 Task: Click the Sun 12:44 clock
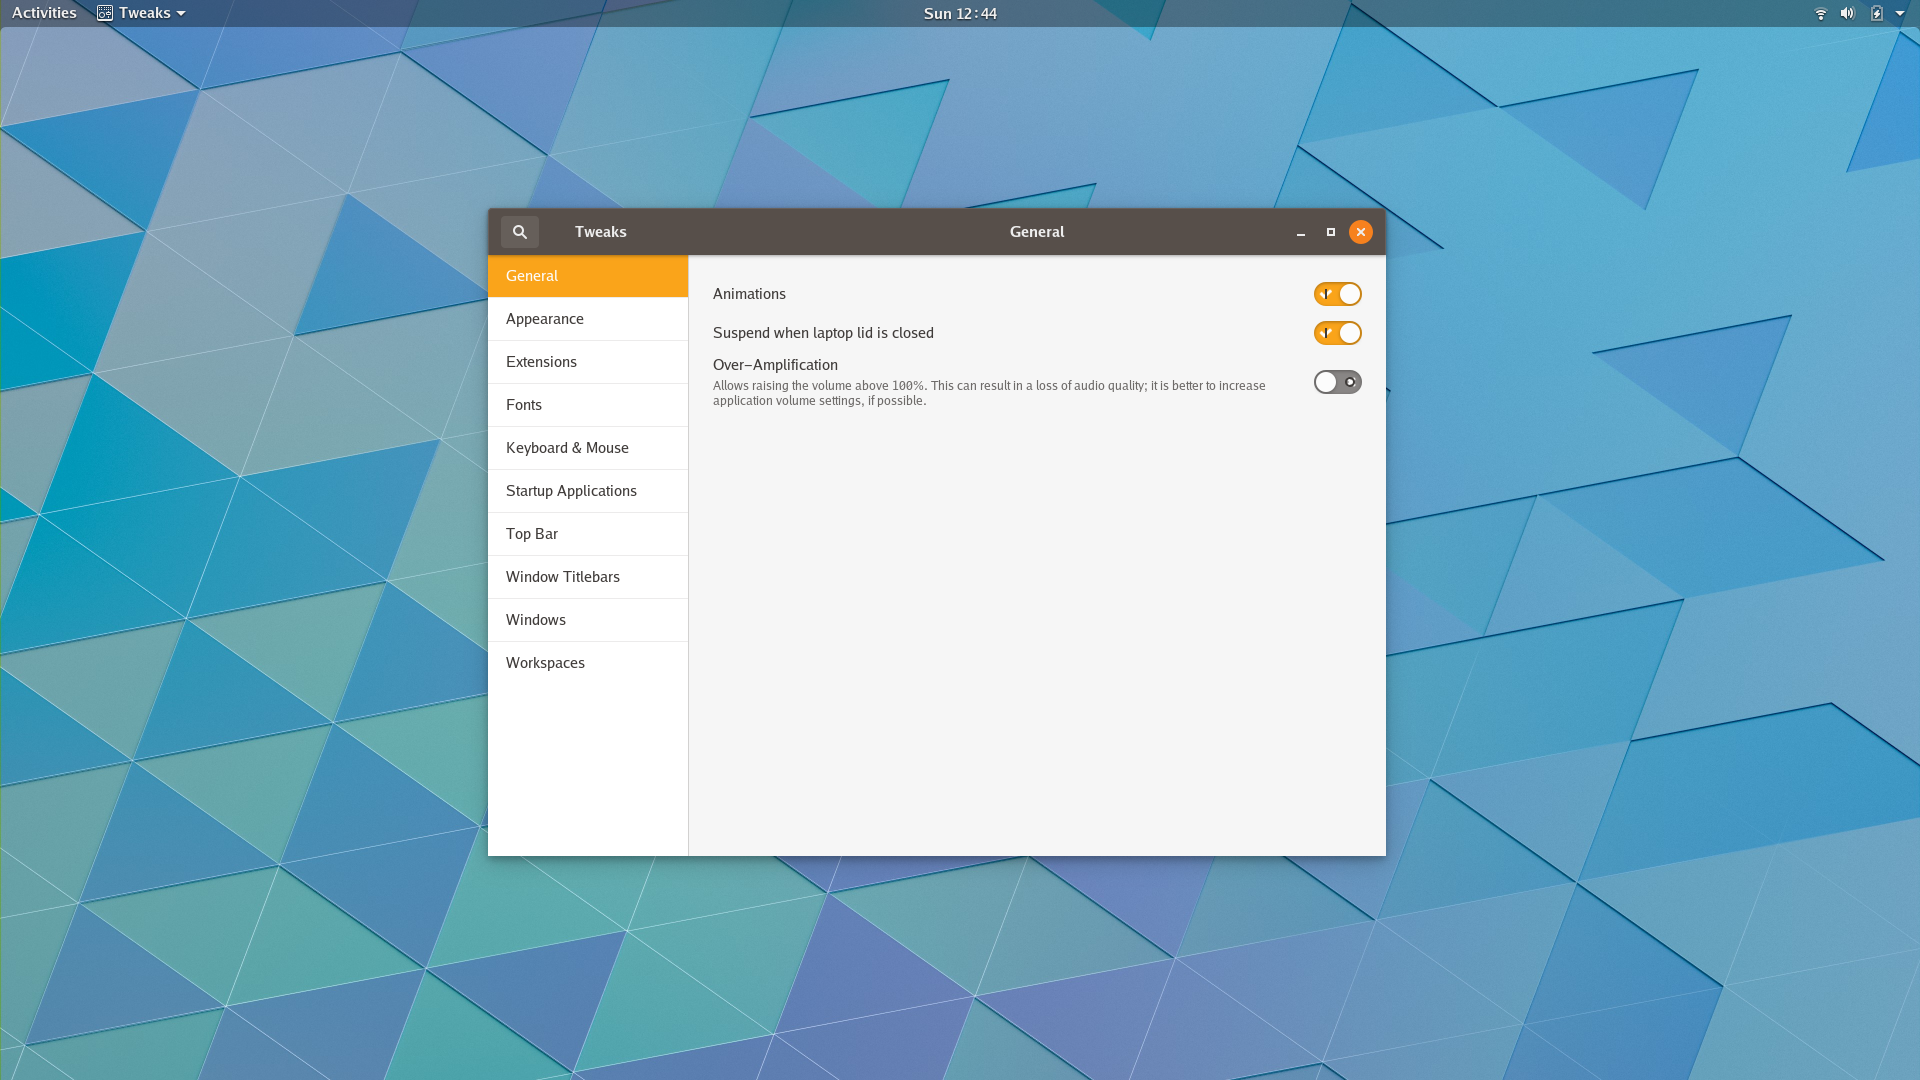click(x=958, y=13)
